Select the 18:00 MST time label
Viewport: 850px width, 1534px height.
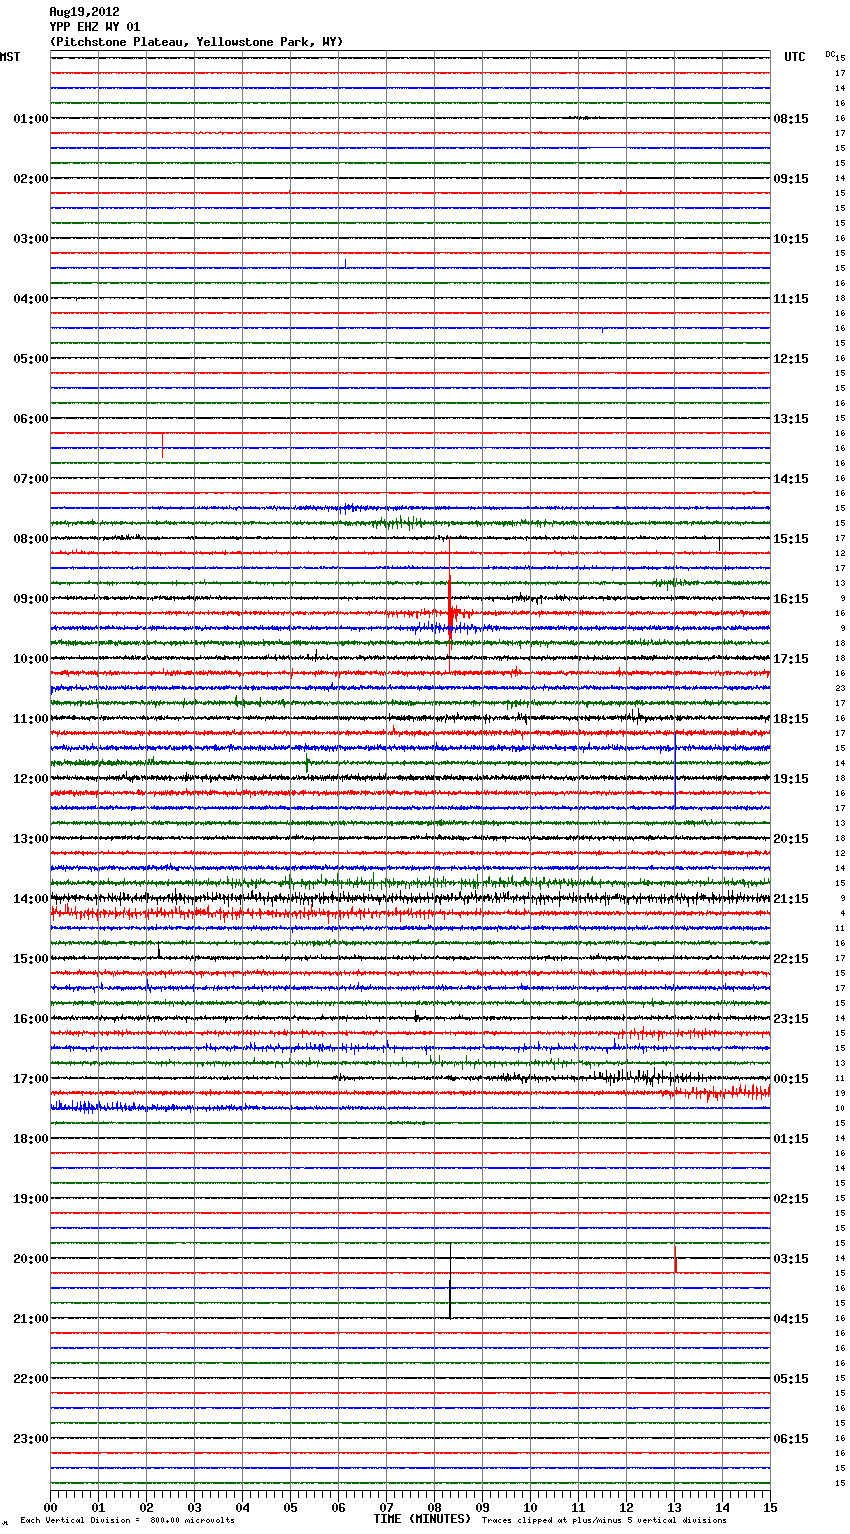[30, 1139]
